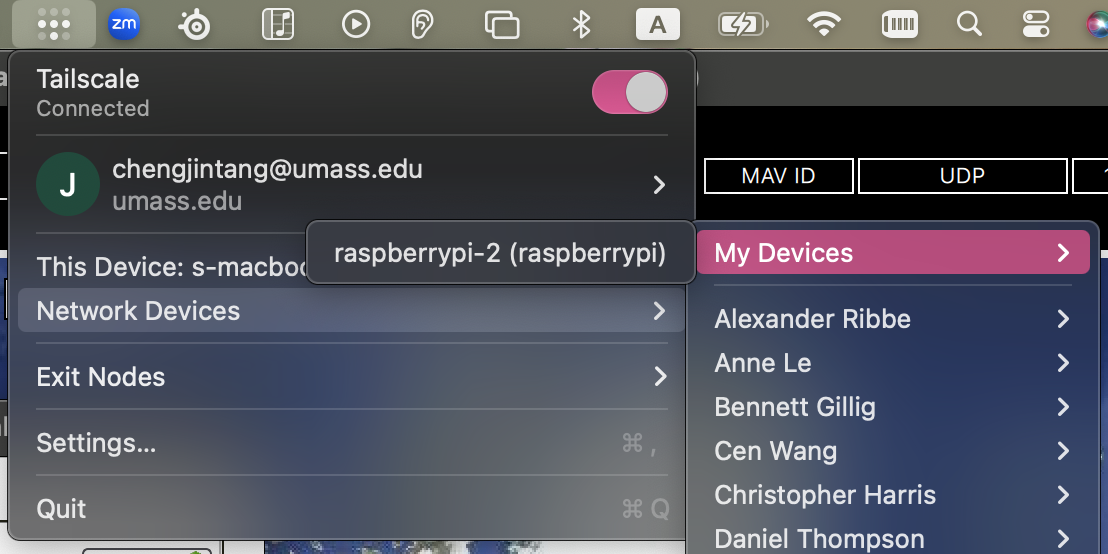Image resolution: width=1108 pixels, height=554 pixels.
Task: Open the chengjintang@umass.edu account submenu
Action: tap(352, 184)
